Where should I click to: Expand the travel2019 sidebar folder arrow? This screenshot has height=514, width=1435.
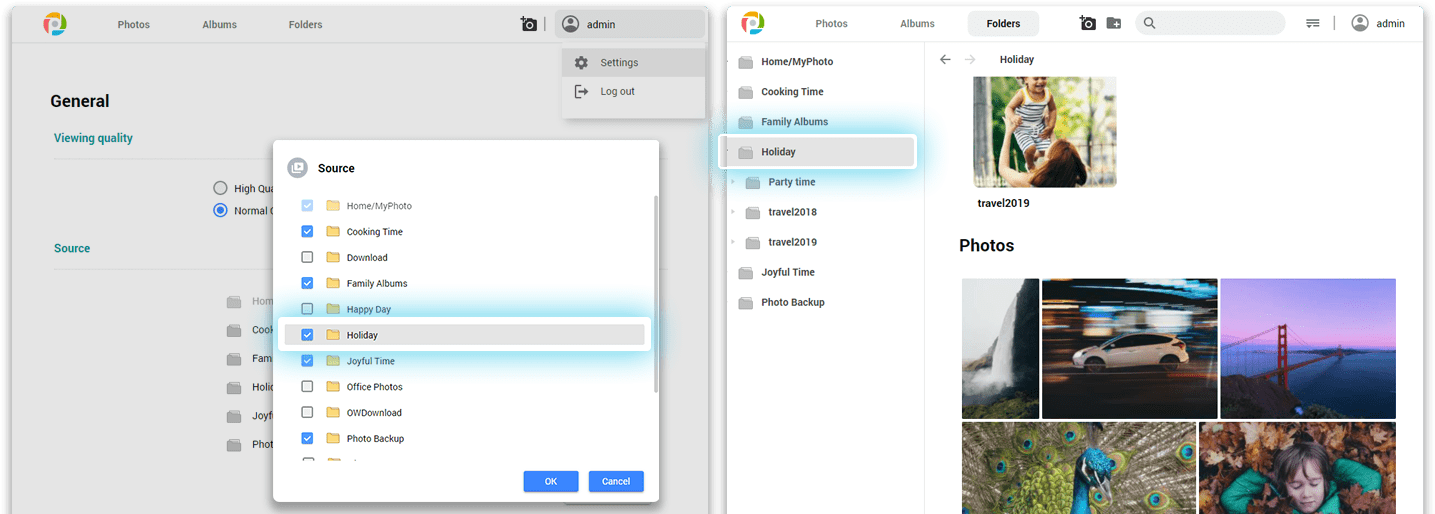pyautogui.click(x=733, y=242)
